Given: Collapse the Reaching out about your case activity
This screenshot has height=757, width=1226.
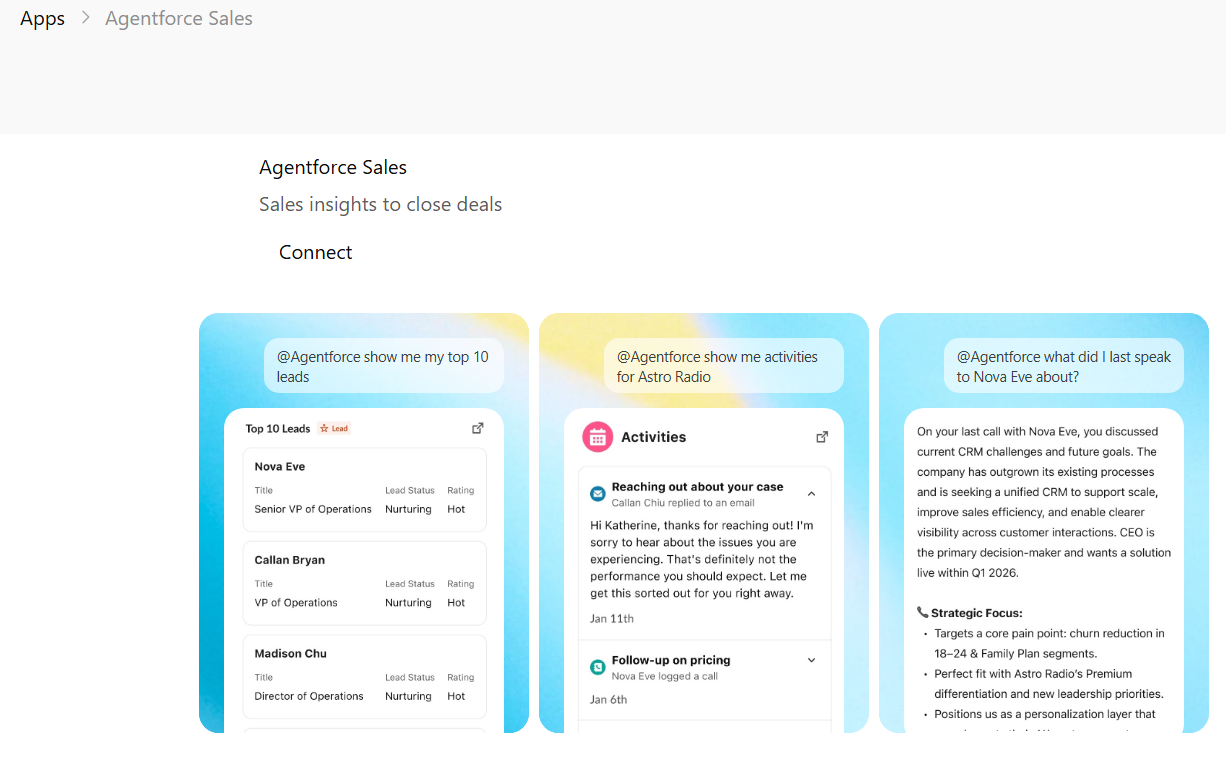Looking at the screenshot, I should tap(811, 493).
